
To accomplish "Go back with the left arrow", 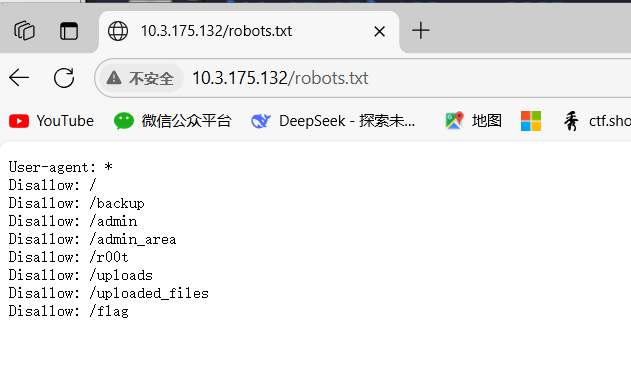I will tap(19, 78).
